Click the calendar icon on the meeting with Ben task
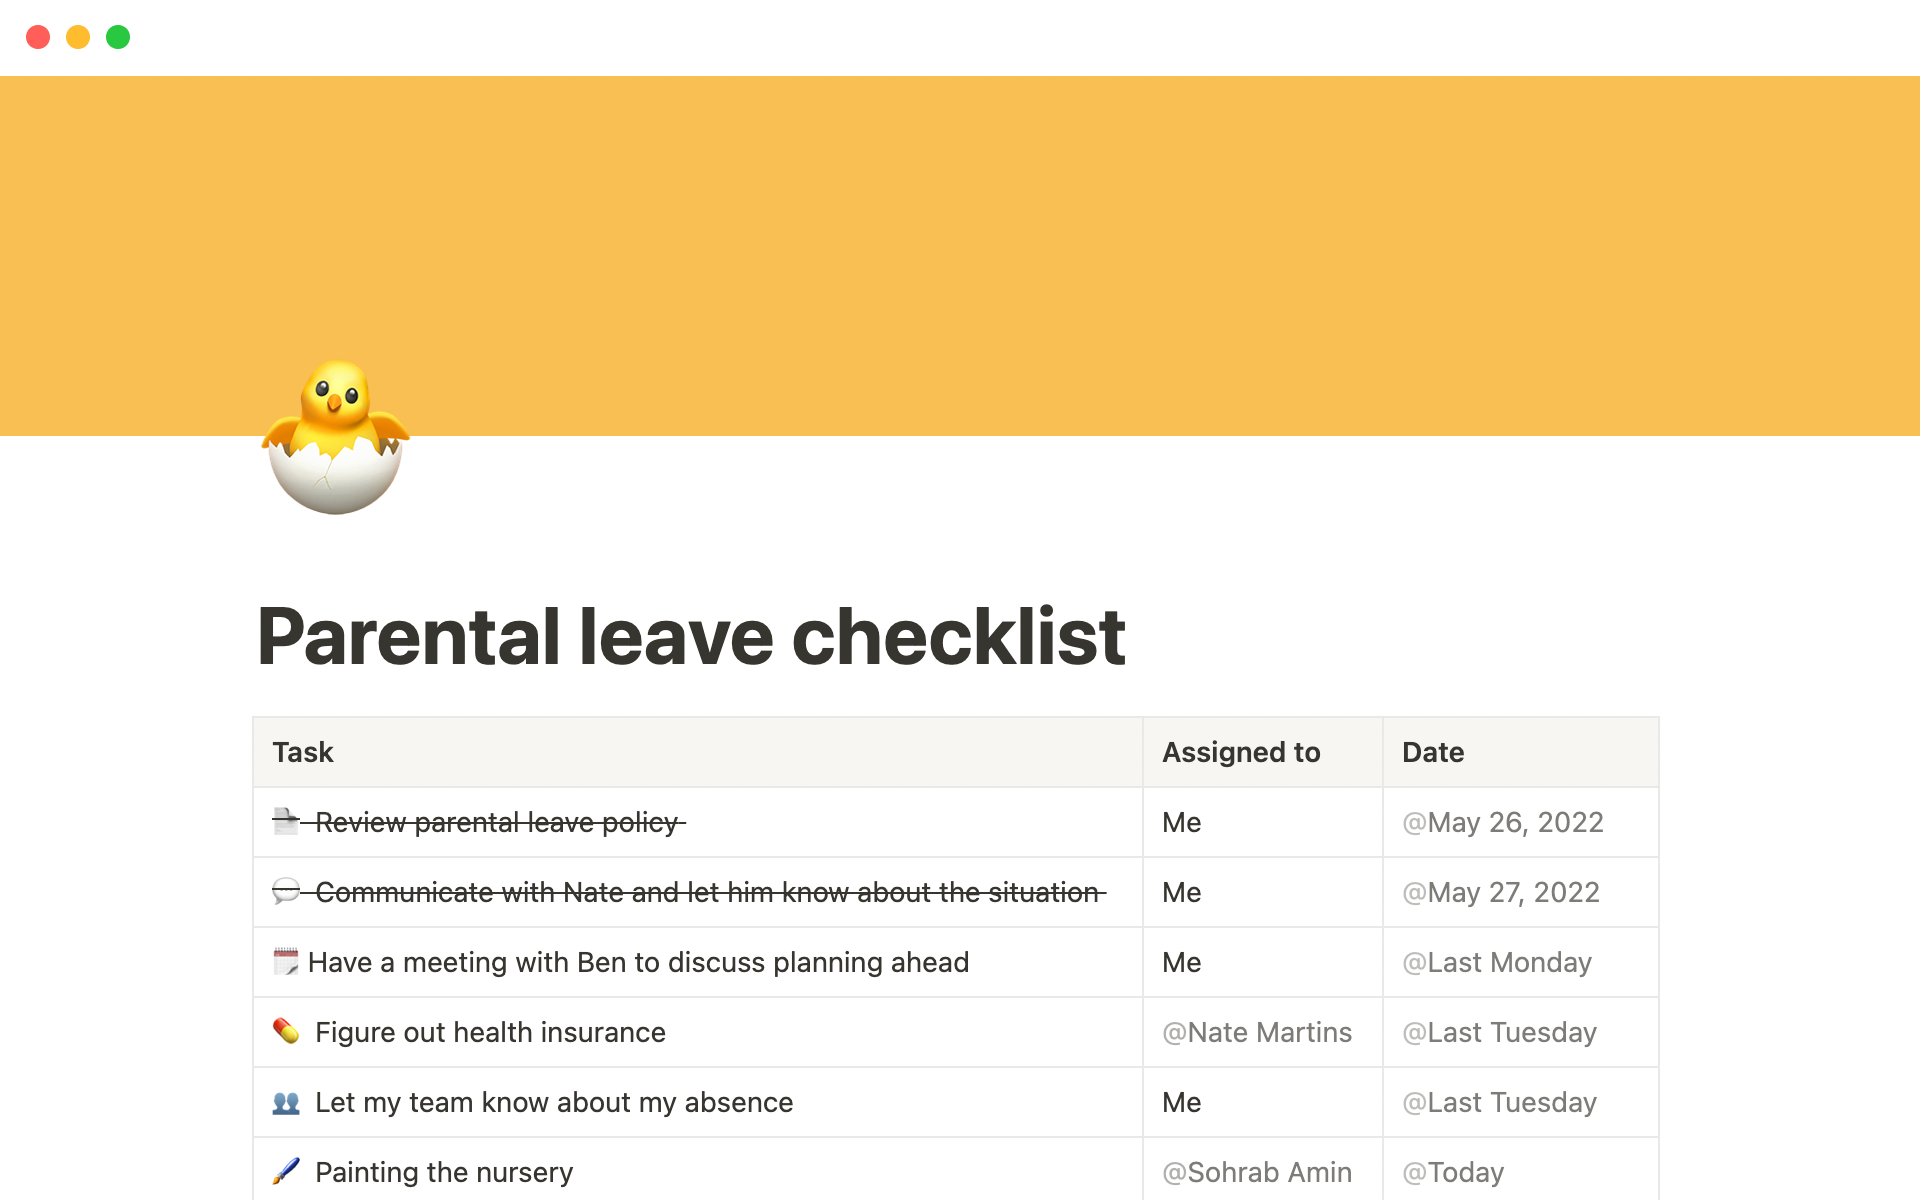Screen dimensions: 1920x1200 [285, 962]
